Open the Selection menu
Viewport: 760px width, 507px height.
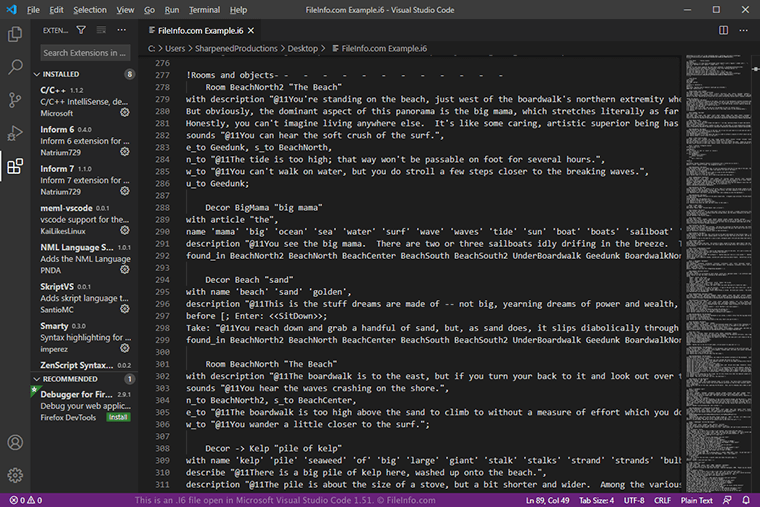pyautogui.click(x=89, y=9)
